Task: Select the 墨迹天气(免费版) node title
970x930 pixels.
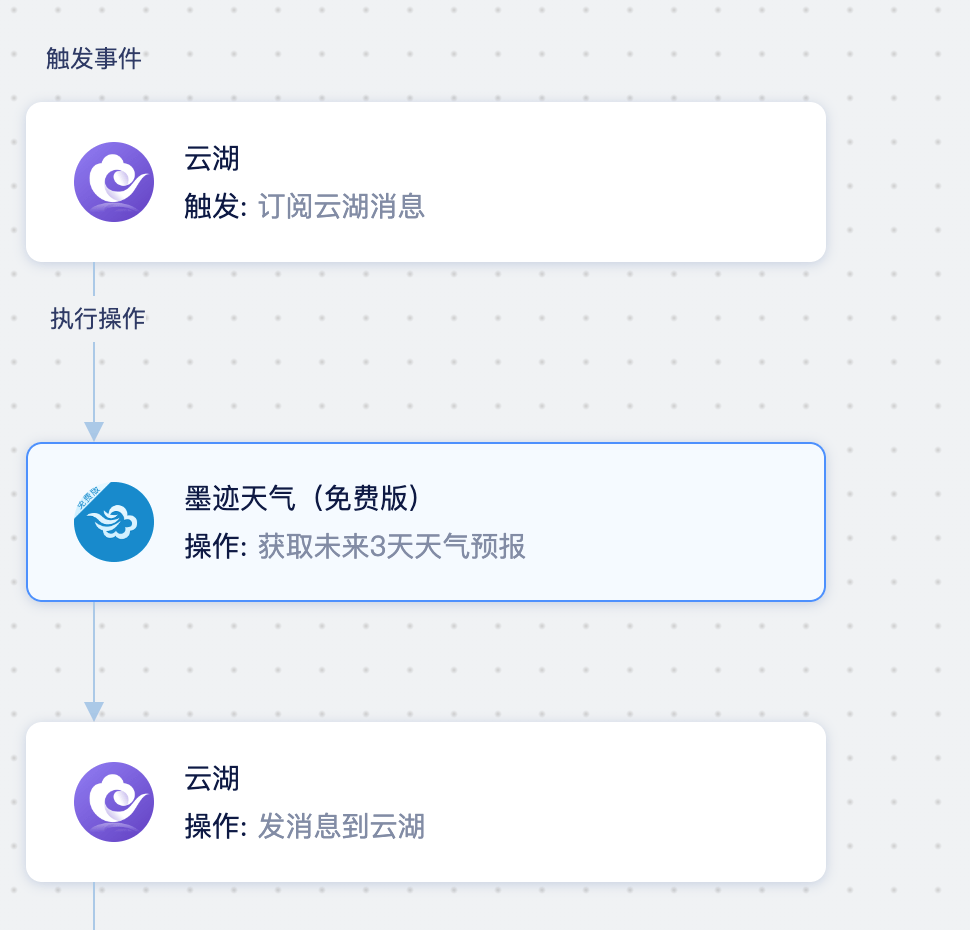Action: (x=303, y=498)
